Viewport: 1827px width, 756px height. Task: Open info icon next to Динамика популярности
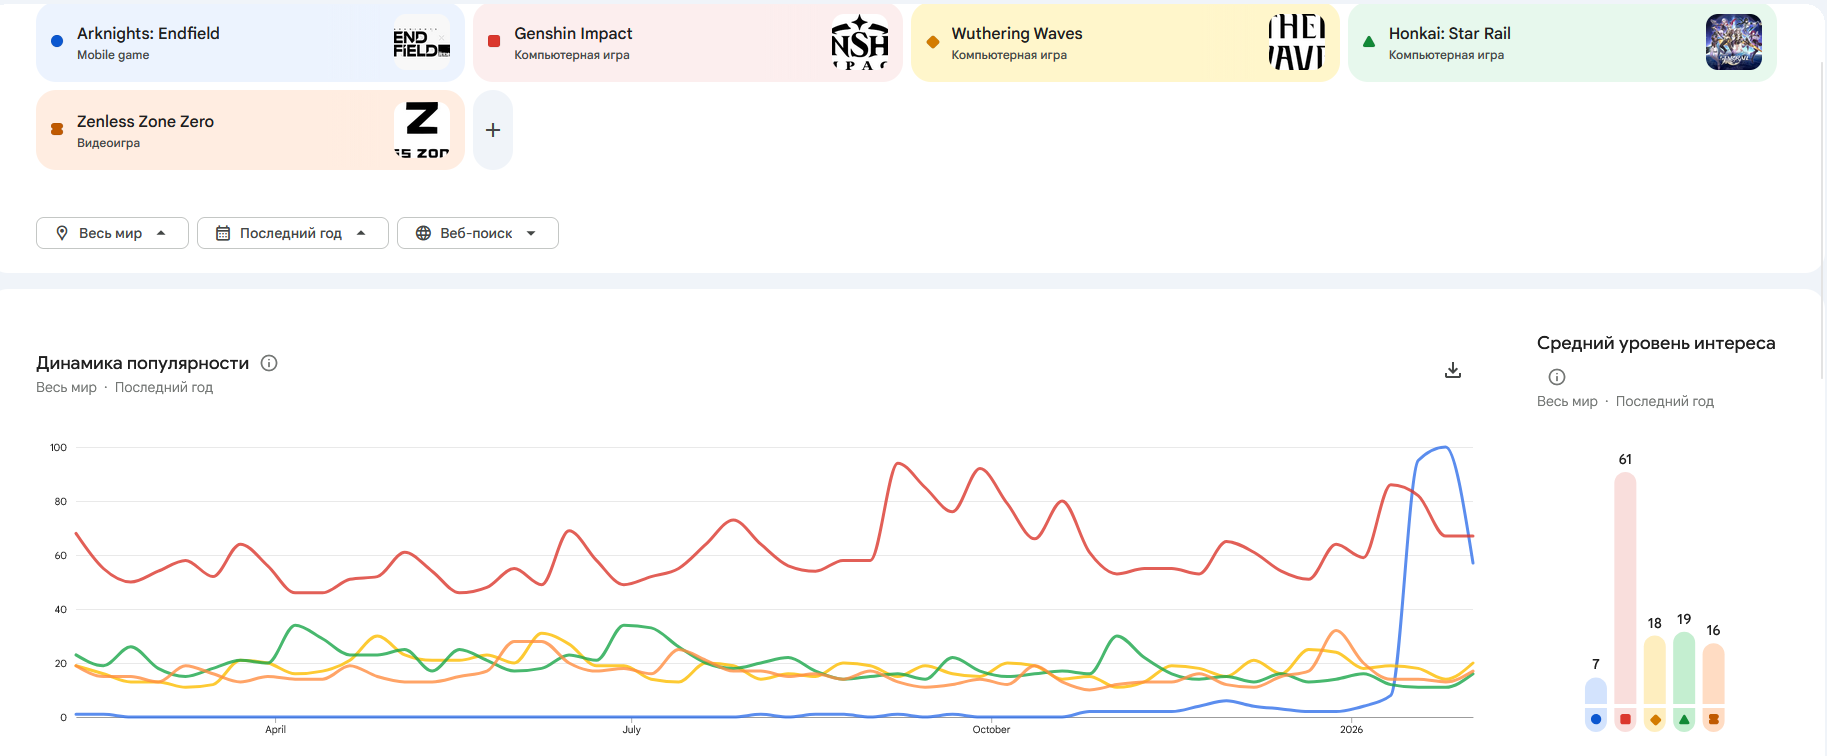click(269, 363)
